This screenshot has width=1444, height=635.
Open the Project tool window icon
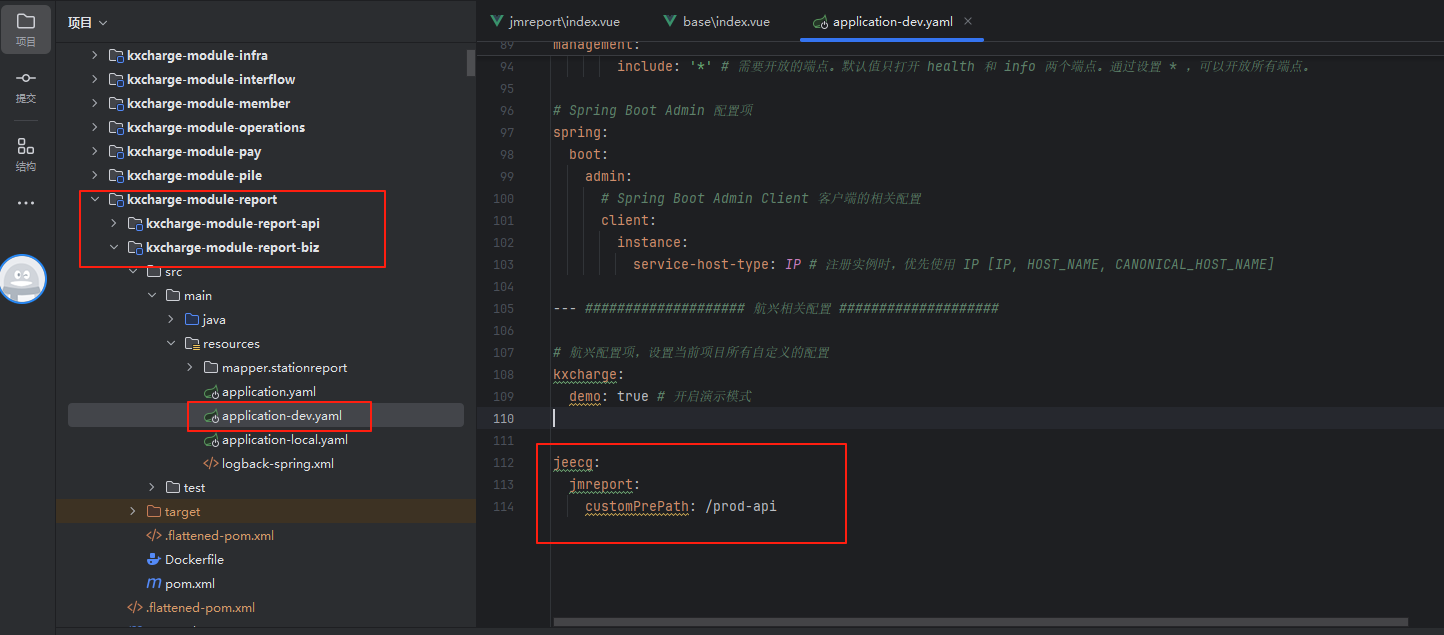26,28
